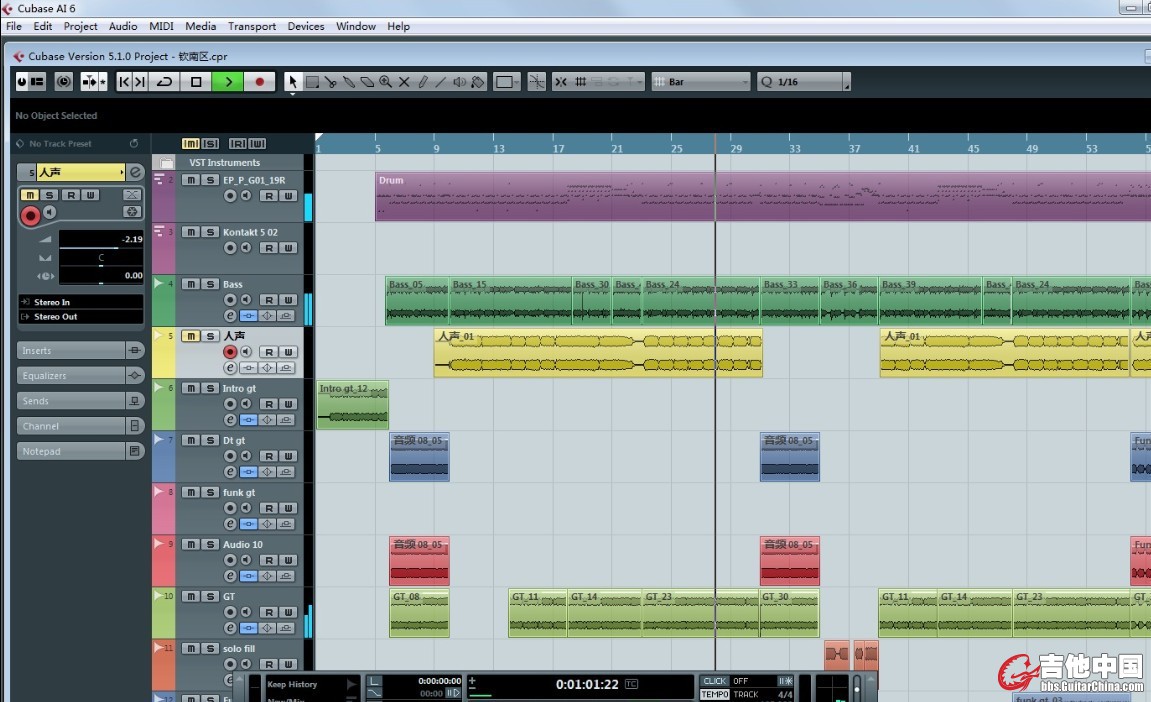
Task: Select the Erase tool
Action: [x=367, y=82]
